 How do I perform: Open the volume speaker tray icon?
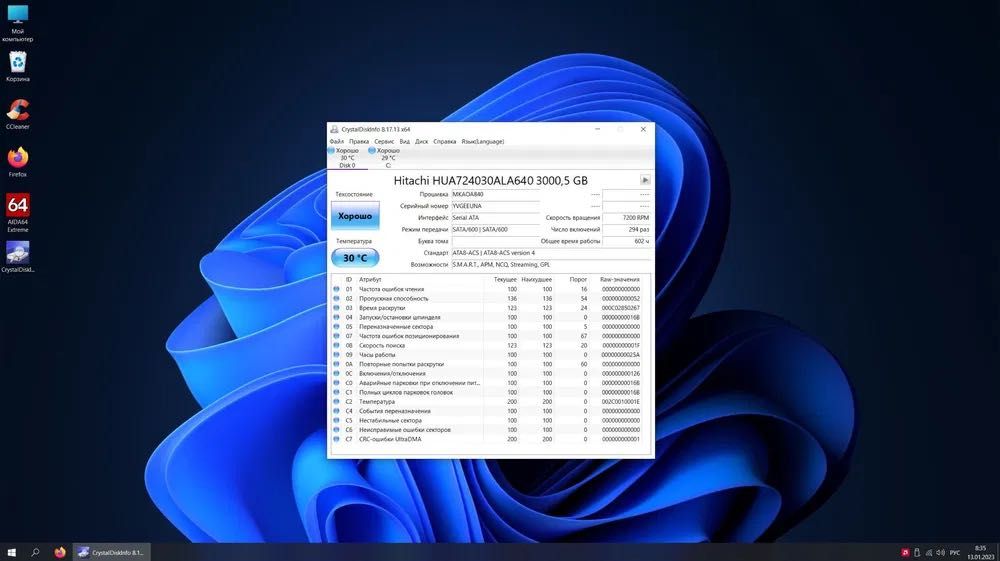click(940, 553)
